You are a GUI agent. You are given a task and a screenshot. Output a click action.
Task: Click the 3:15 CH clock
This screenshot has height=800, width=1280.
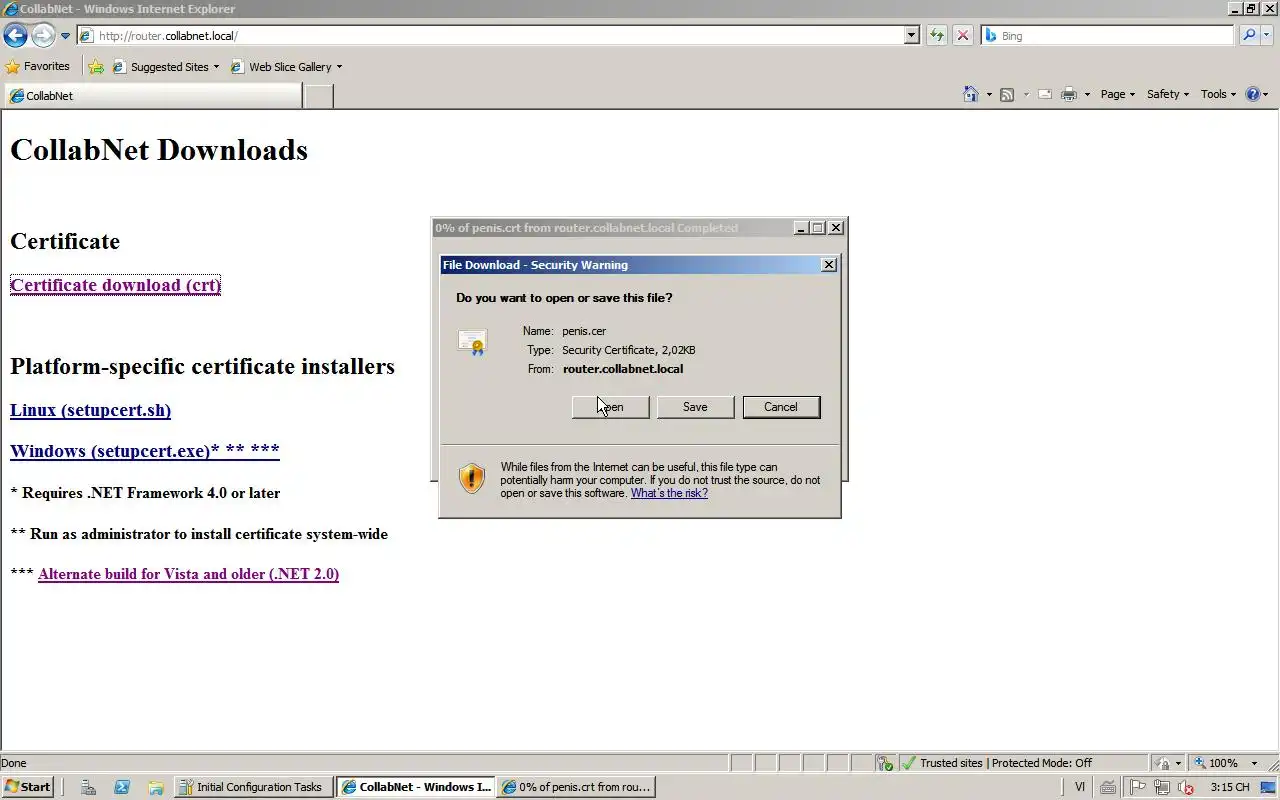coord(1229,787)
